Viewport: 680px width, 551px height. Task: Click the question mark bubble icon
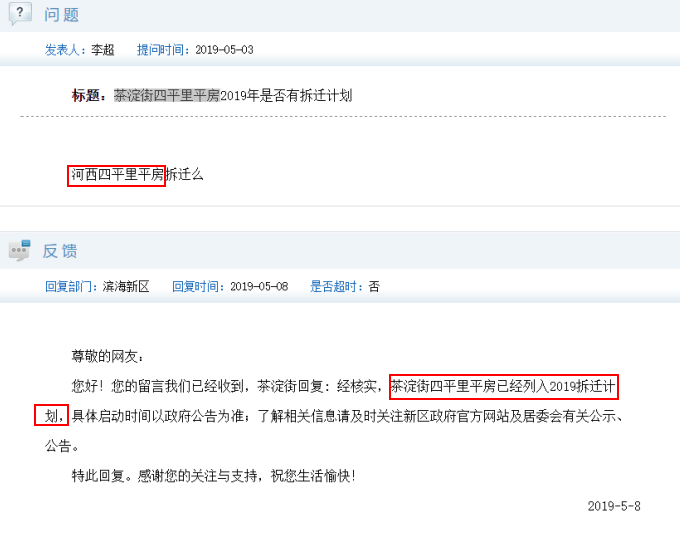[x=20, y=13]
